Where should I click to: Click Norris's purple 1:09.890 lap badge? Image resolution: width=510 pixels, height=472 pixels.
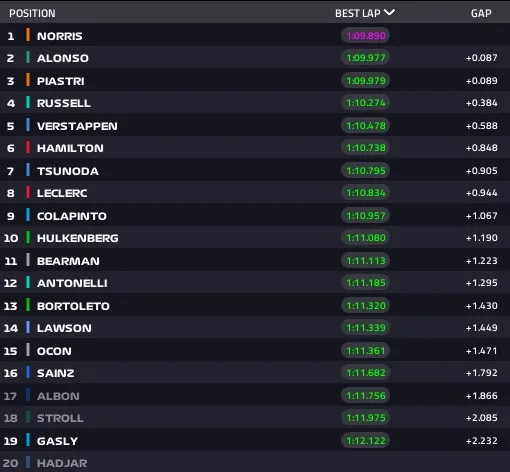tap(366, 35)
